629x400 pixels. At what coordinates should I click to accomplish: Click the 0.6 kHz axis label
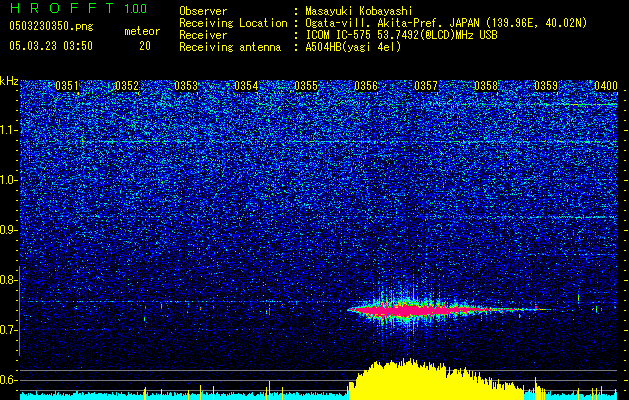pyautogui.click(x=9, y=380)
